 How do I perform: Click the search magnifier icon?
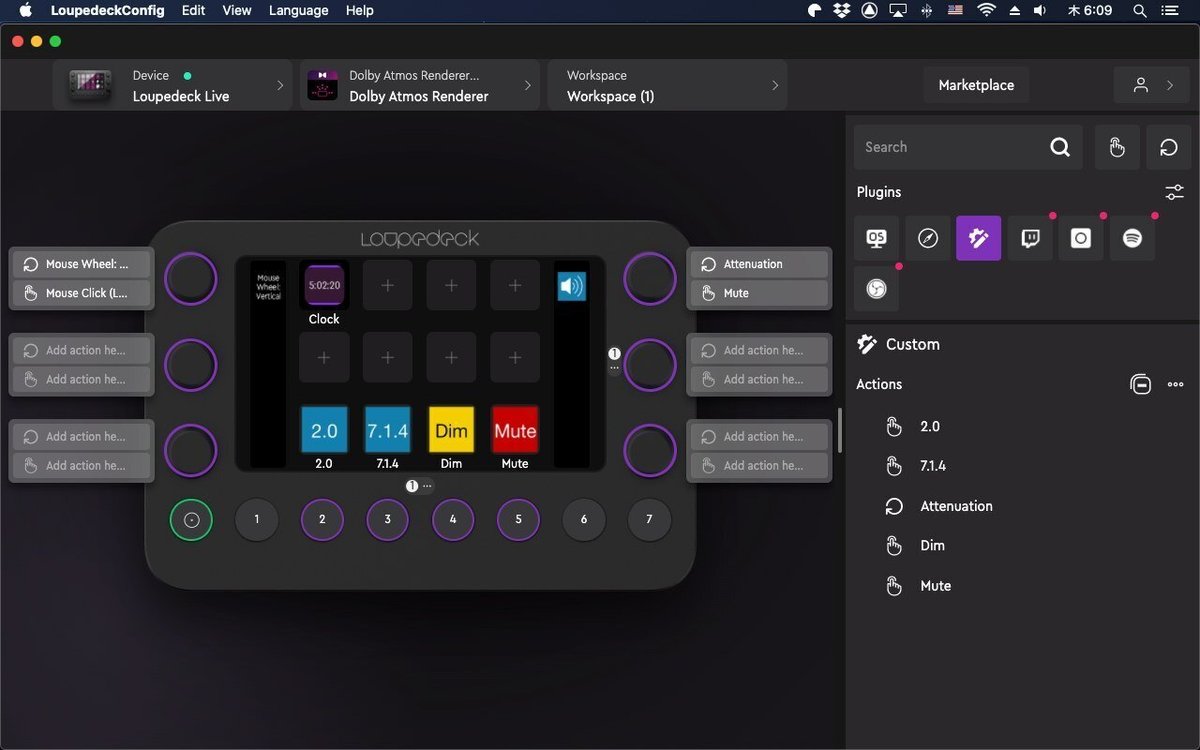[x=1060, y=147]
